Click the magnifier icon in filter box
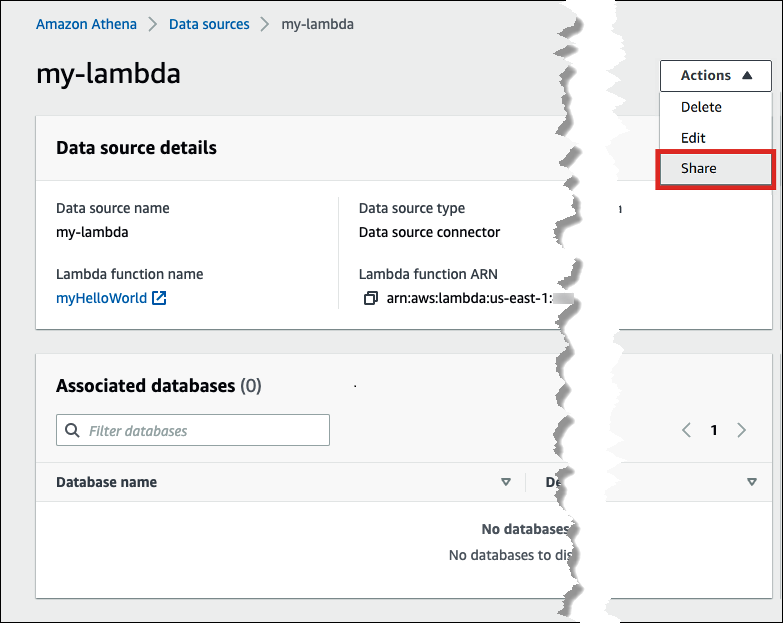The image size is (783, 623). click(x=72, y=431)
